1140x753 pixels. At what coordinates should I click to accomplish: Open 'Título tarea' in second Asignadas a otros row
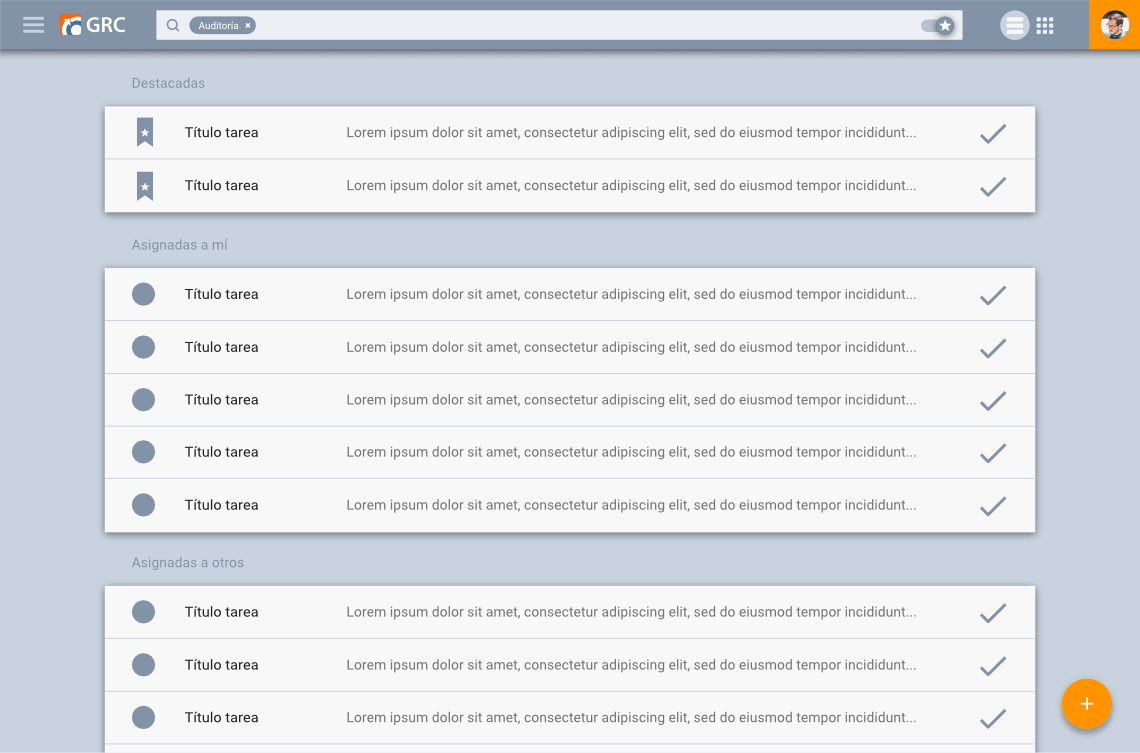coord(221,664)
